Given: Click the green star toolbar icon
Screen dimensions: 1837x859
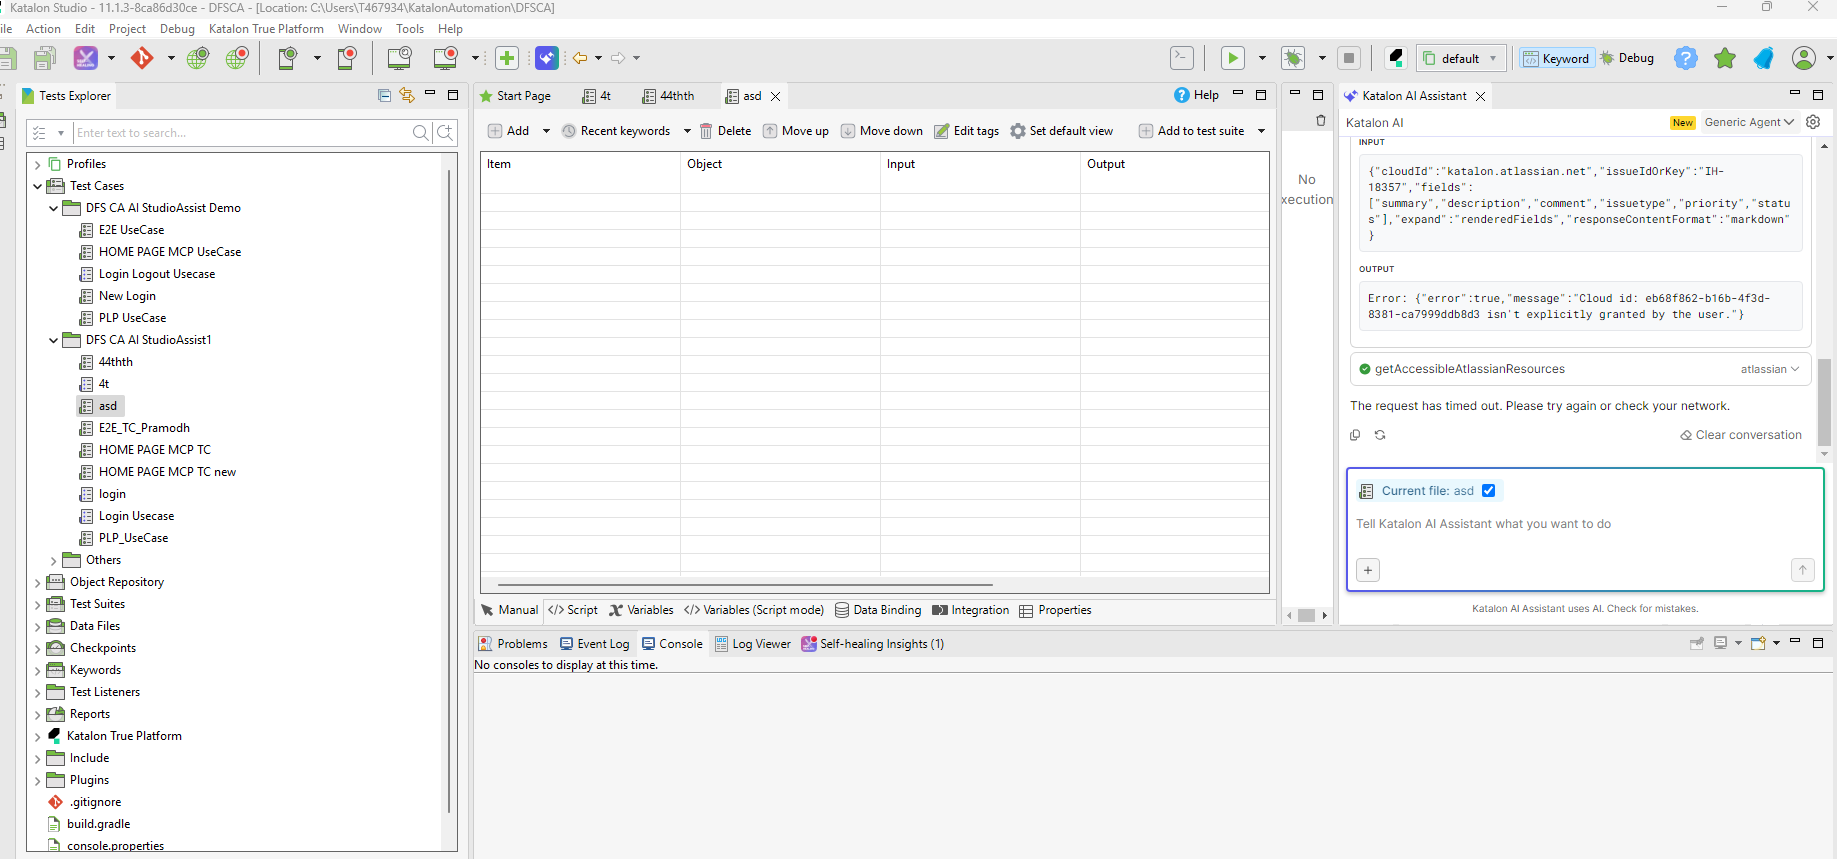Looking at the screenshot, I should [1725, 58].
